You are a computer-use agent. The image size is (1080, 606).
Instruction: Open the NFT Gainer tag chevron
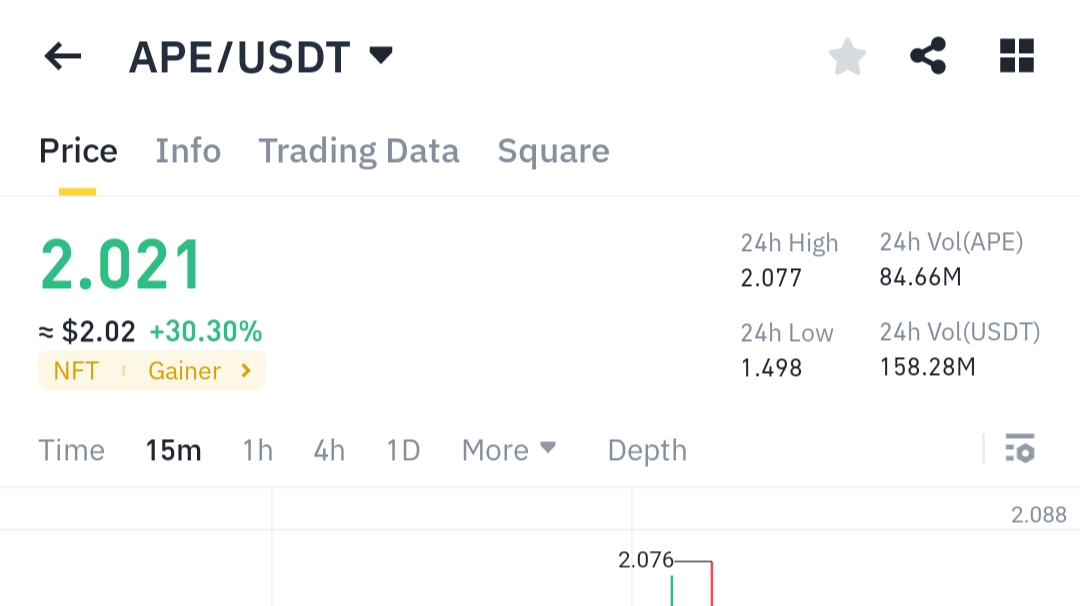click(x=246, y=371)
